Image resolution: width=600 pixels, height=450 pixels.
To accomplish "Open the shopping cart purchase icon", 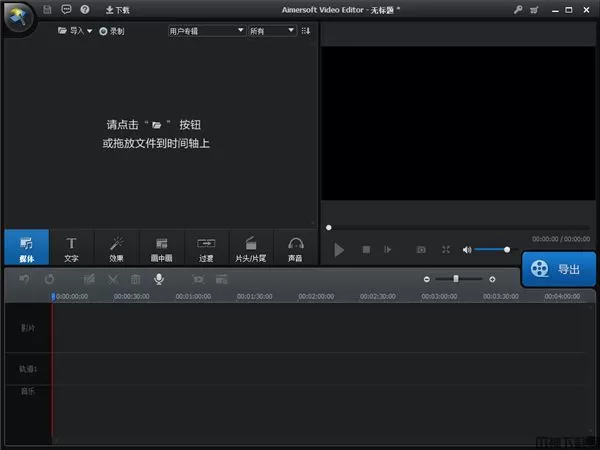I will pos(535,9).
